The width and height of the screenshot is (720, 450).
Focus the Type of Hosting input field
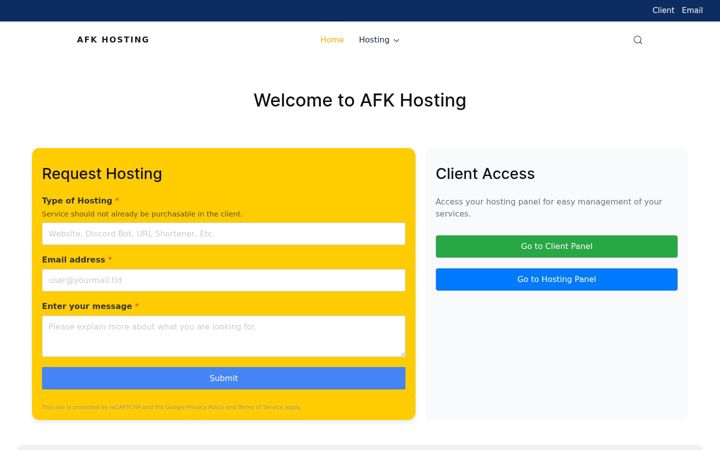[224, 234]
